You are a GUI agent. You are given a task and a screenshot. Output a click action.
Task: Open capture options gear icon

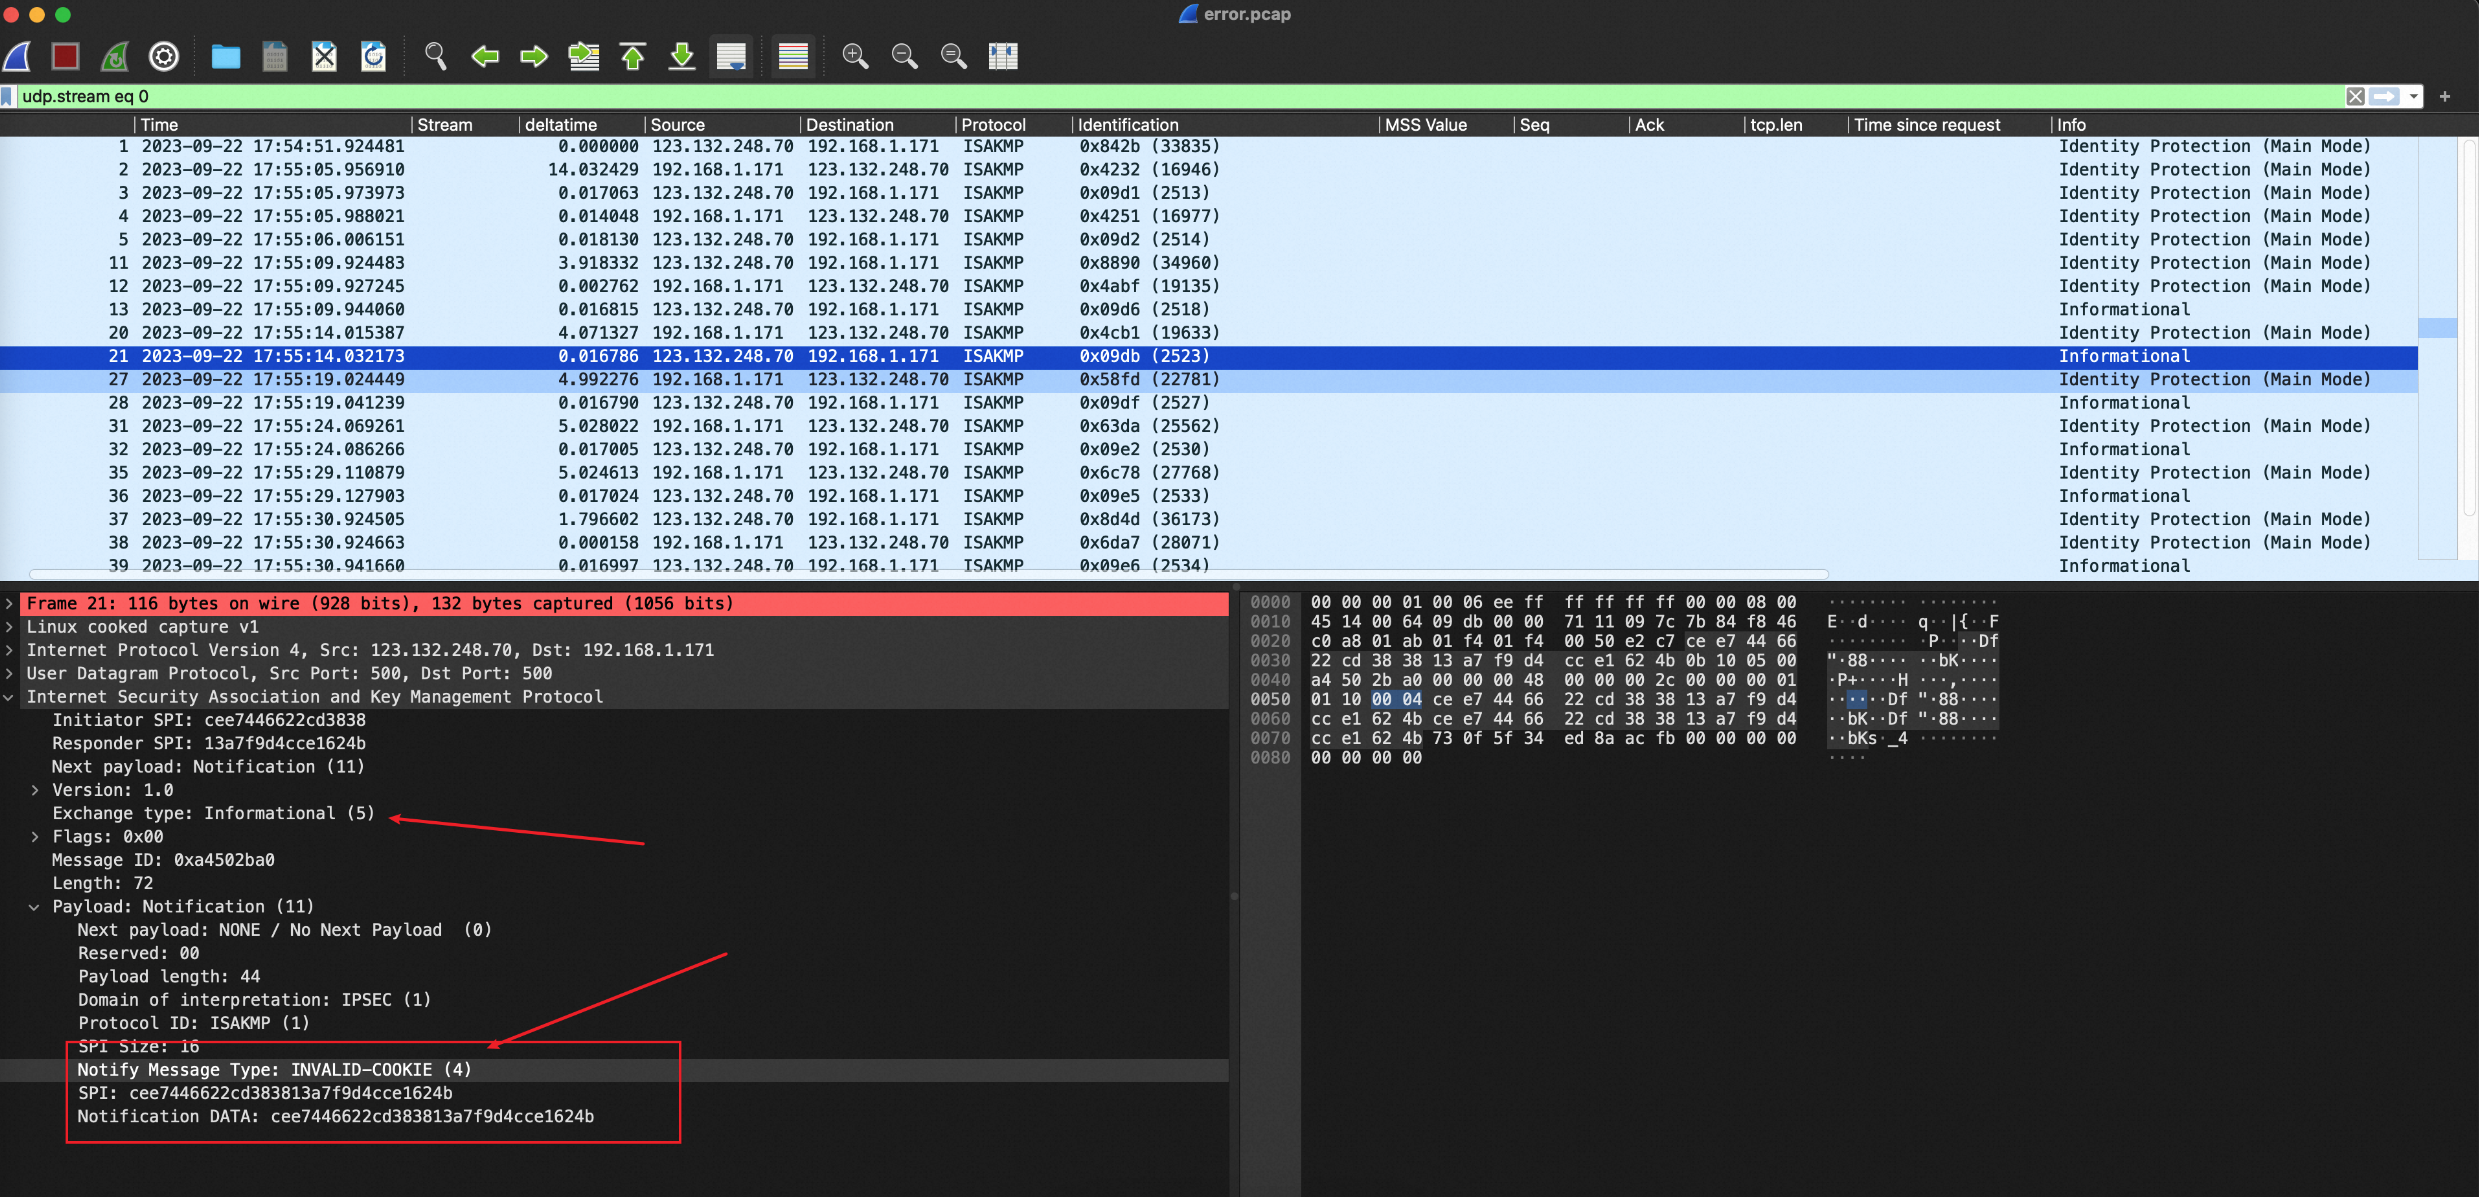164,56
